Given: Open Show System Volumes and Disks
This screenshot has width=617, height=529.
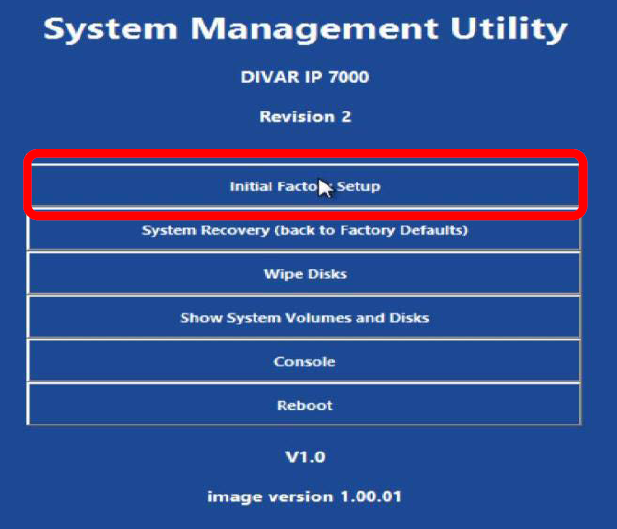Looking at the screenshot, I should click(305, 318).
